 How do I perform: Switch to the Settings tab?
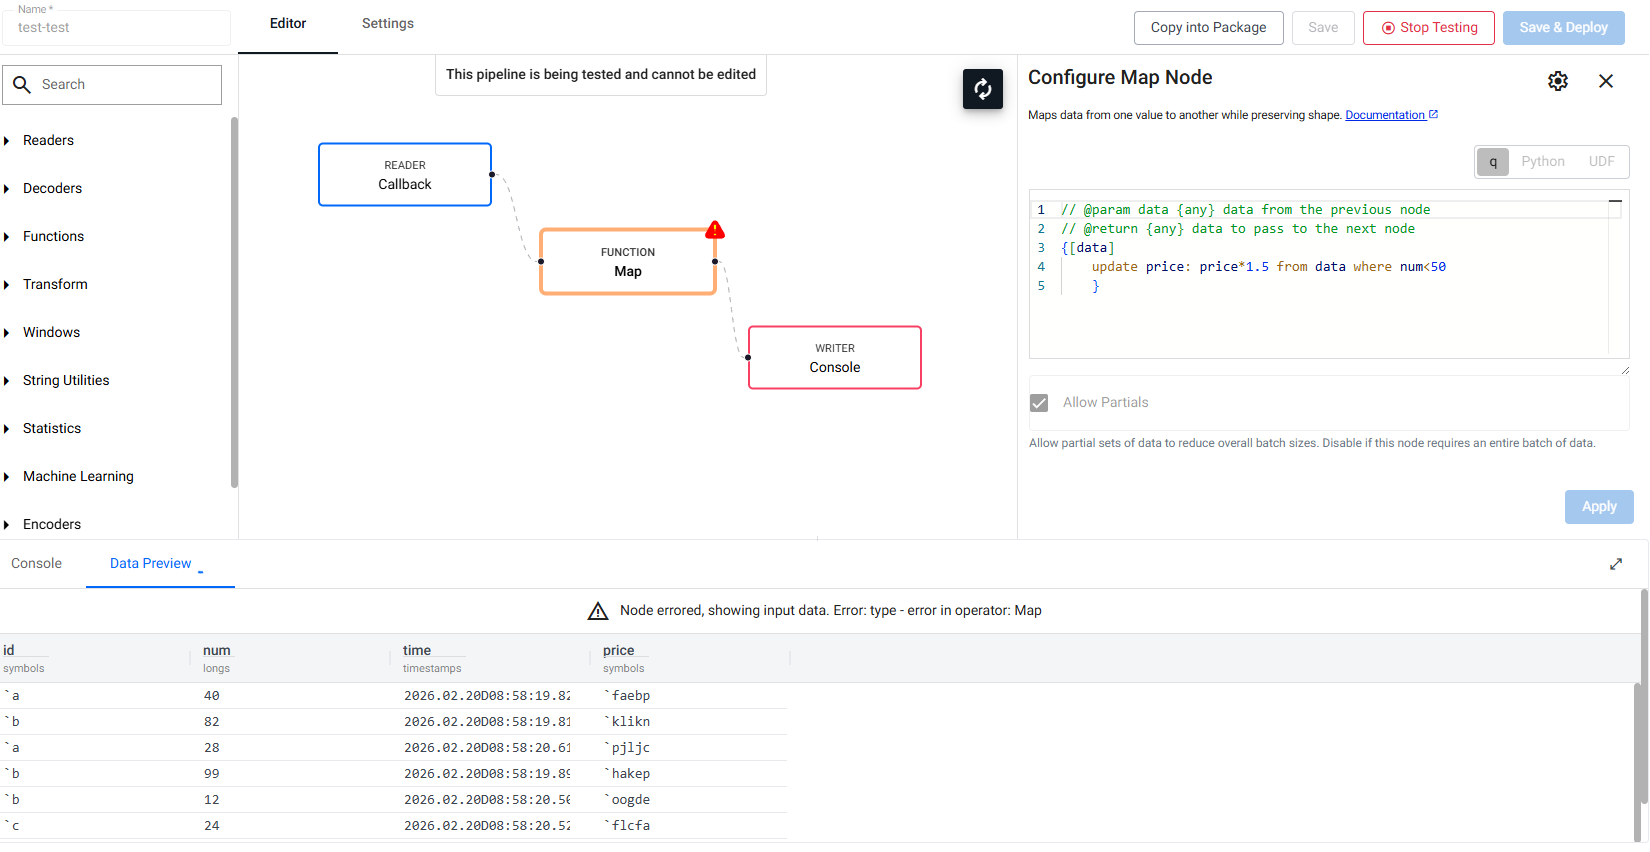tap(388, 24)
